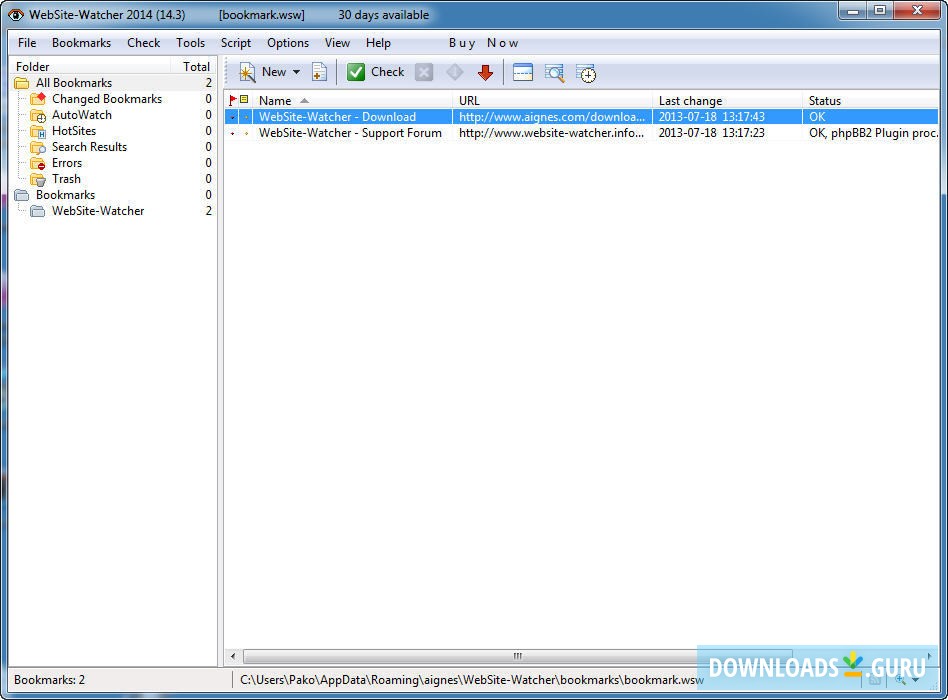The image size is (948, 700).
Task: Click the add bookmark page icon
Action: coord(319,73)
